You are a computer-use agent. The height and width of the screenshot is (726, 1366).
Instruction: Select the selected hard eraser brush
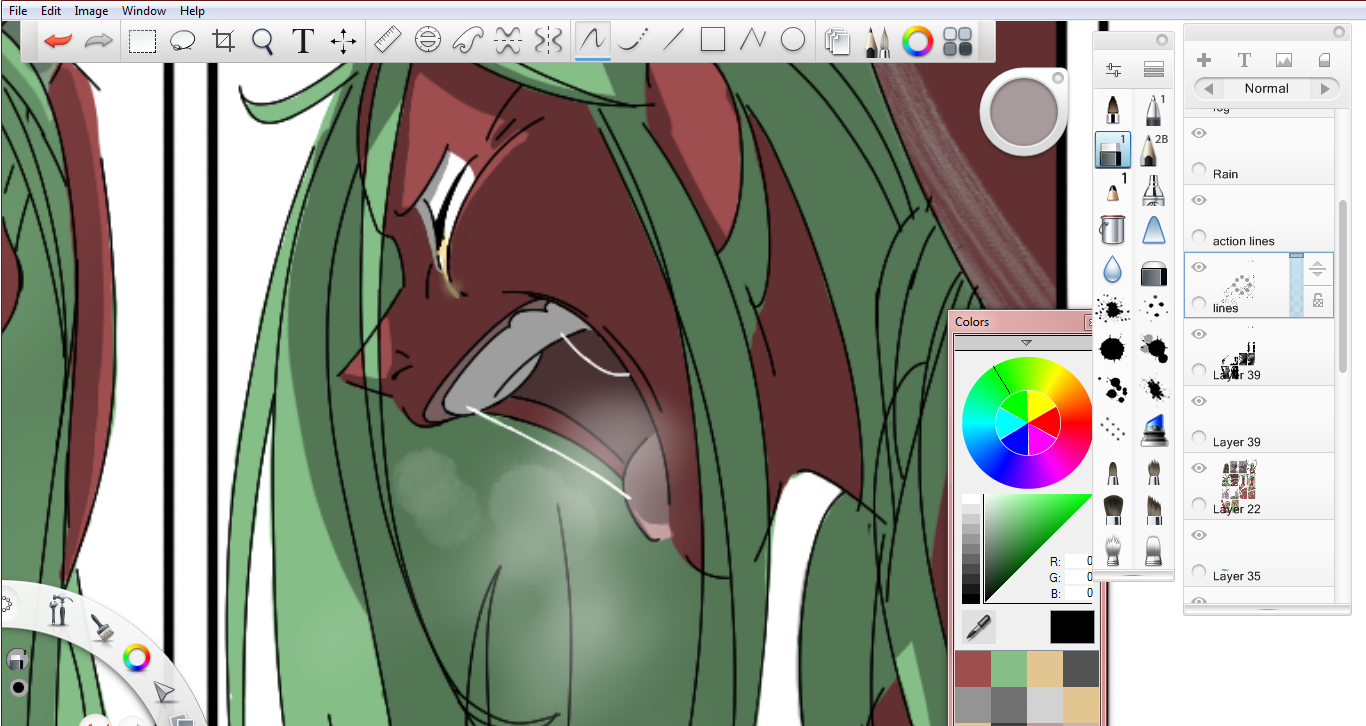(1112, 150)
